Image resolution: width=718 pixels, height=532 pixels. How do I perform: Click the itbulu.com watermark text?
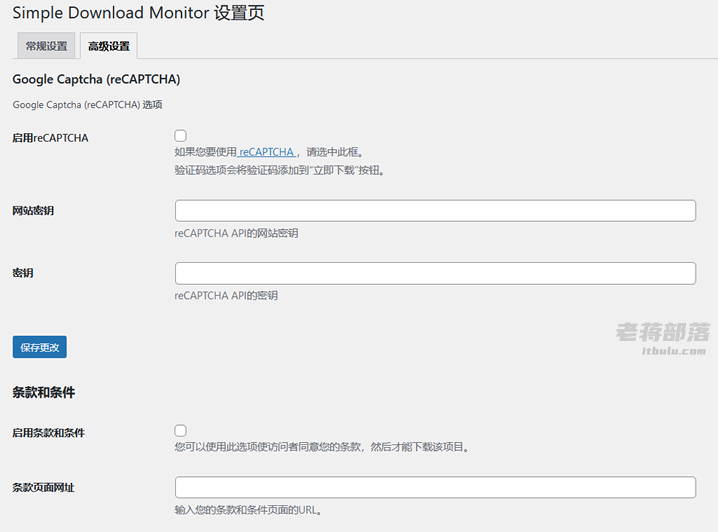click(x=674, y=351)
